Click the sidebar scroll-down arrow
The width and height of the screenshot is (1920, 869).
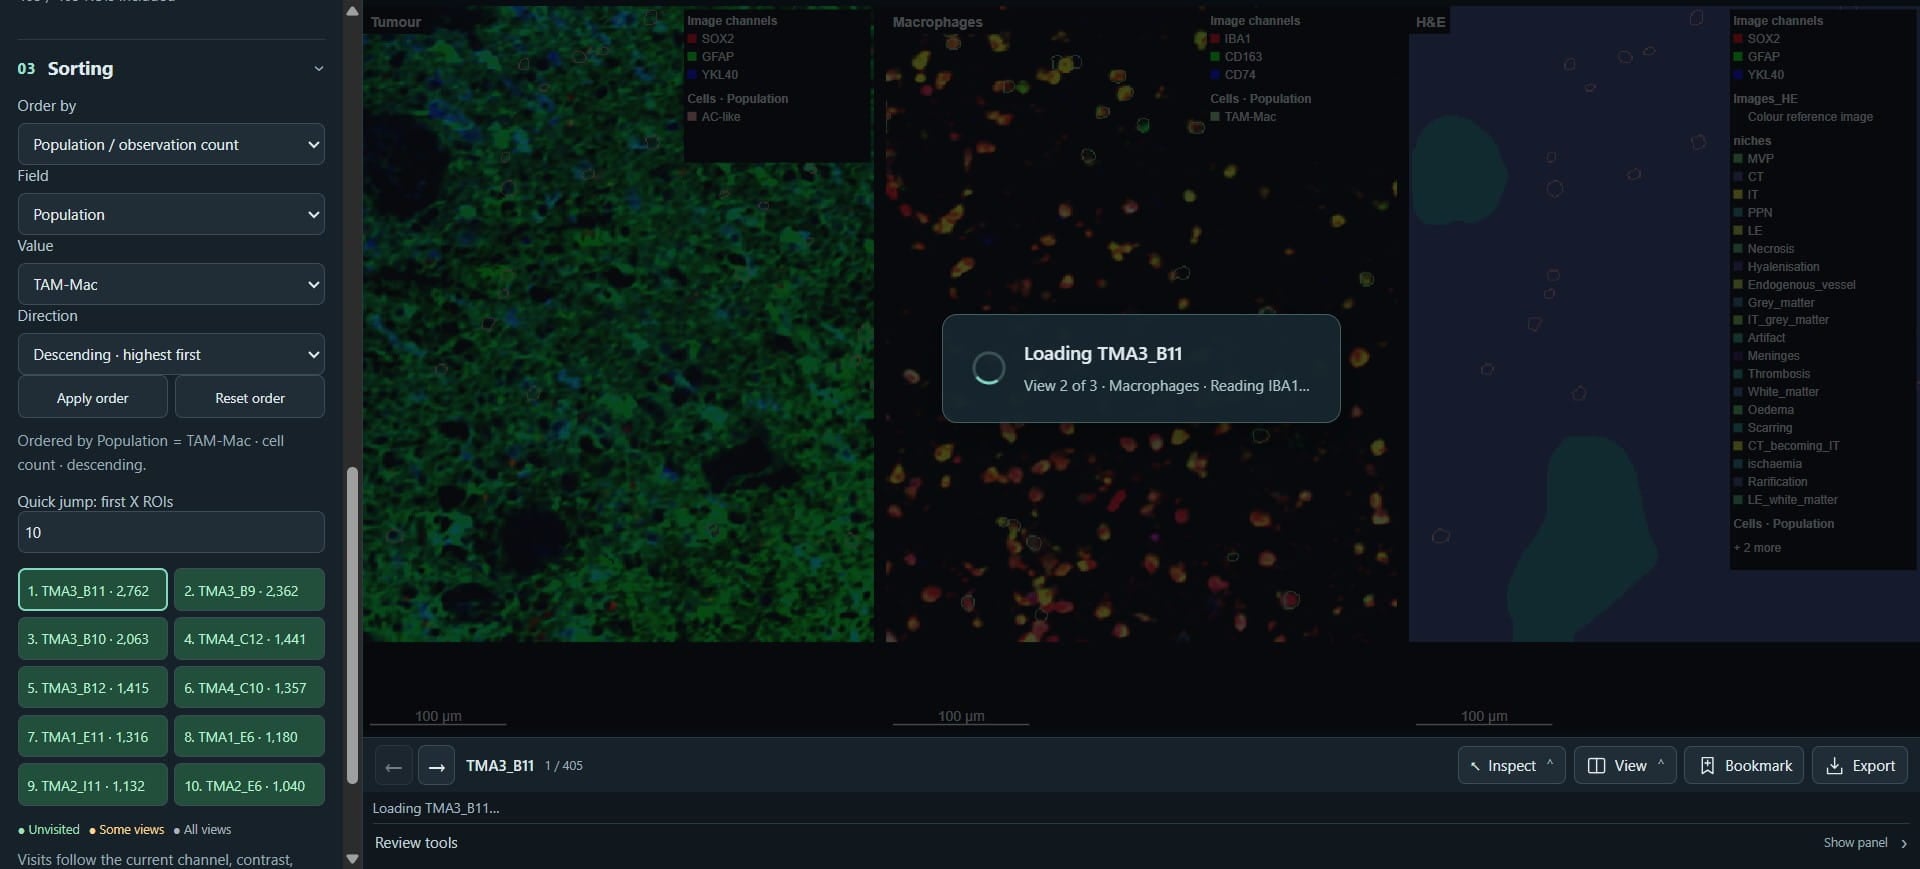pyautogui.click(x=352, y=858)
